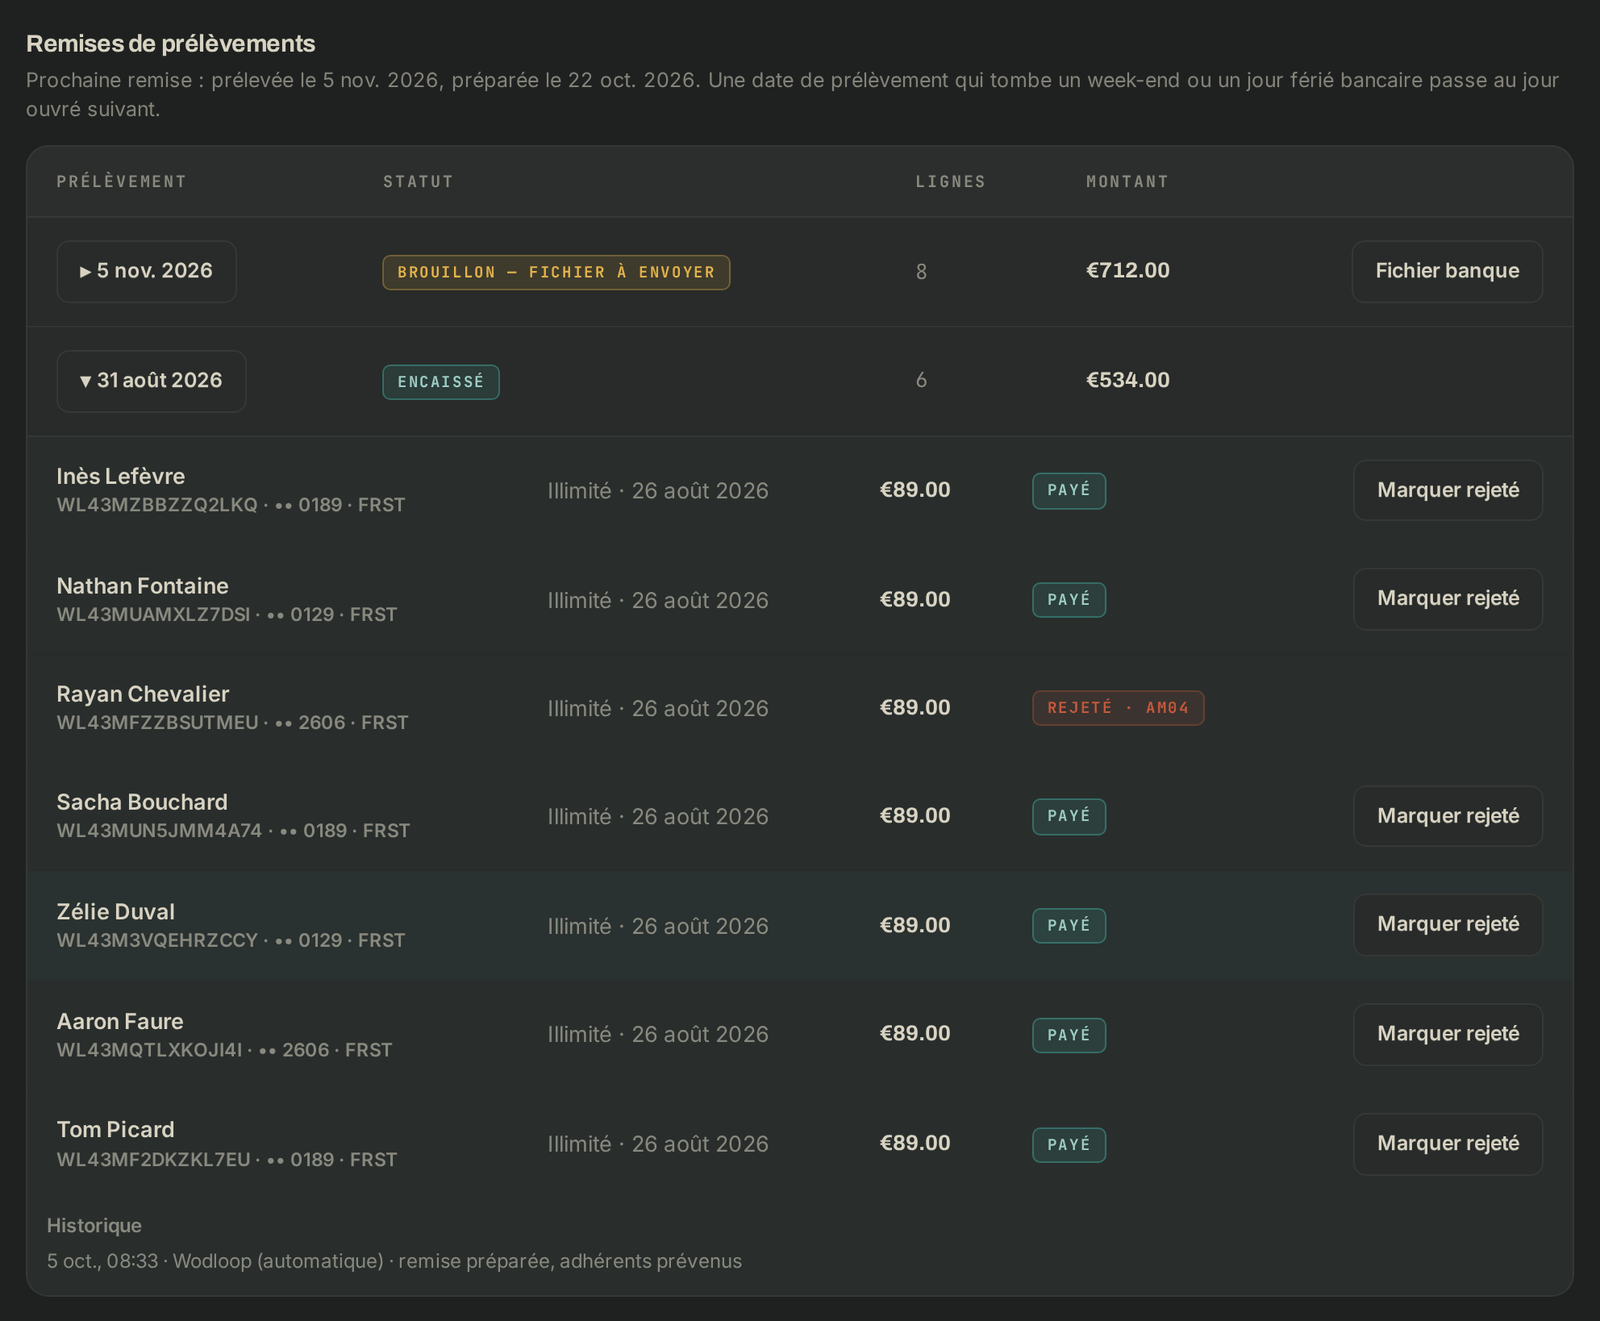1600x1321 pixels.
Task: Mark Nathan Fontaine's payment as rejeté
Action: coord(1448,599)
